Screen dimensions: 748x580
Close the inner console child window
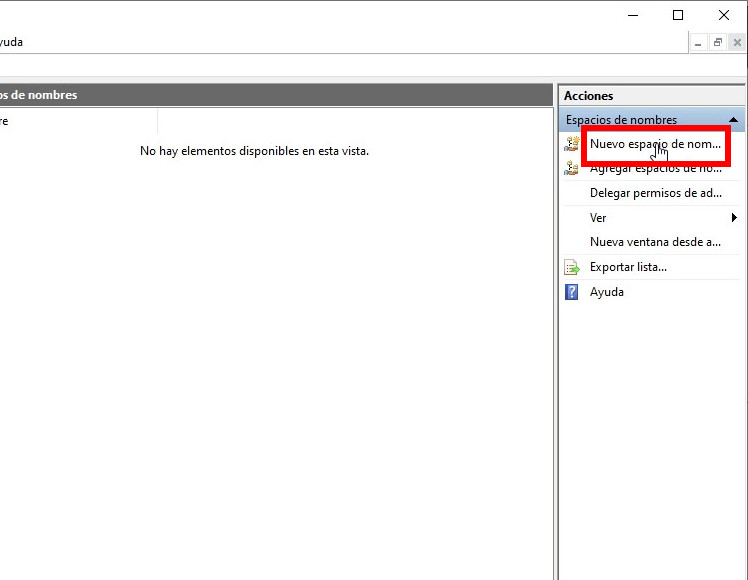737,43
